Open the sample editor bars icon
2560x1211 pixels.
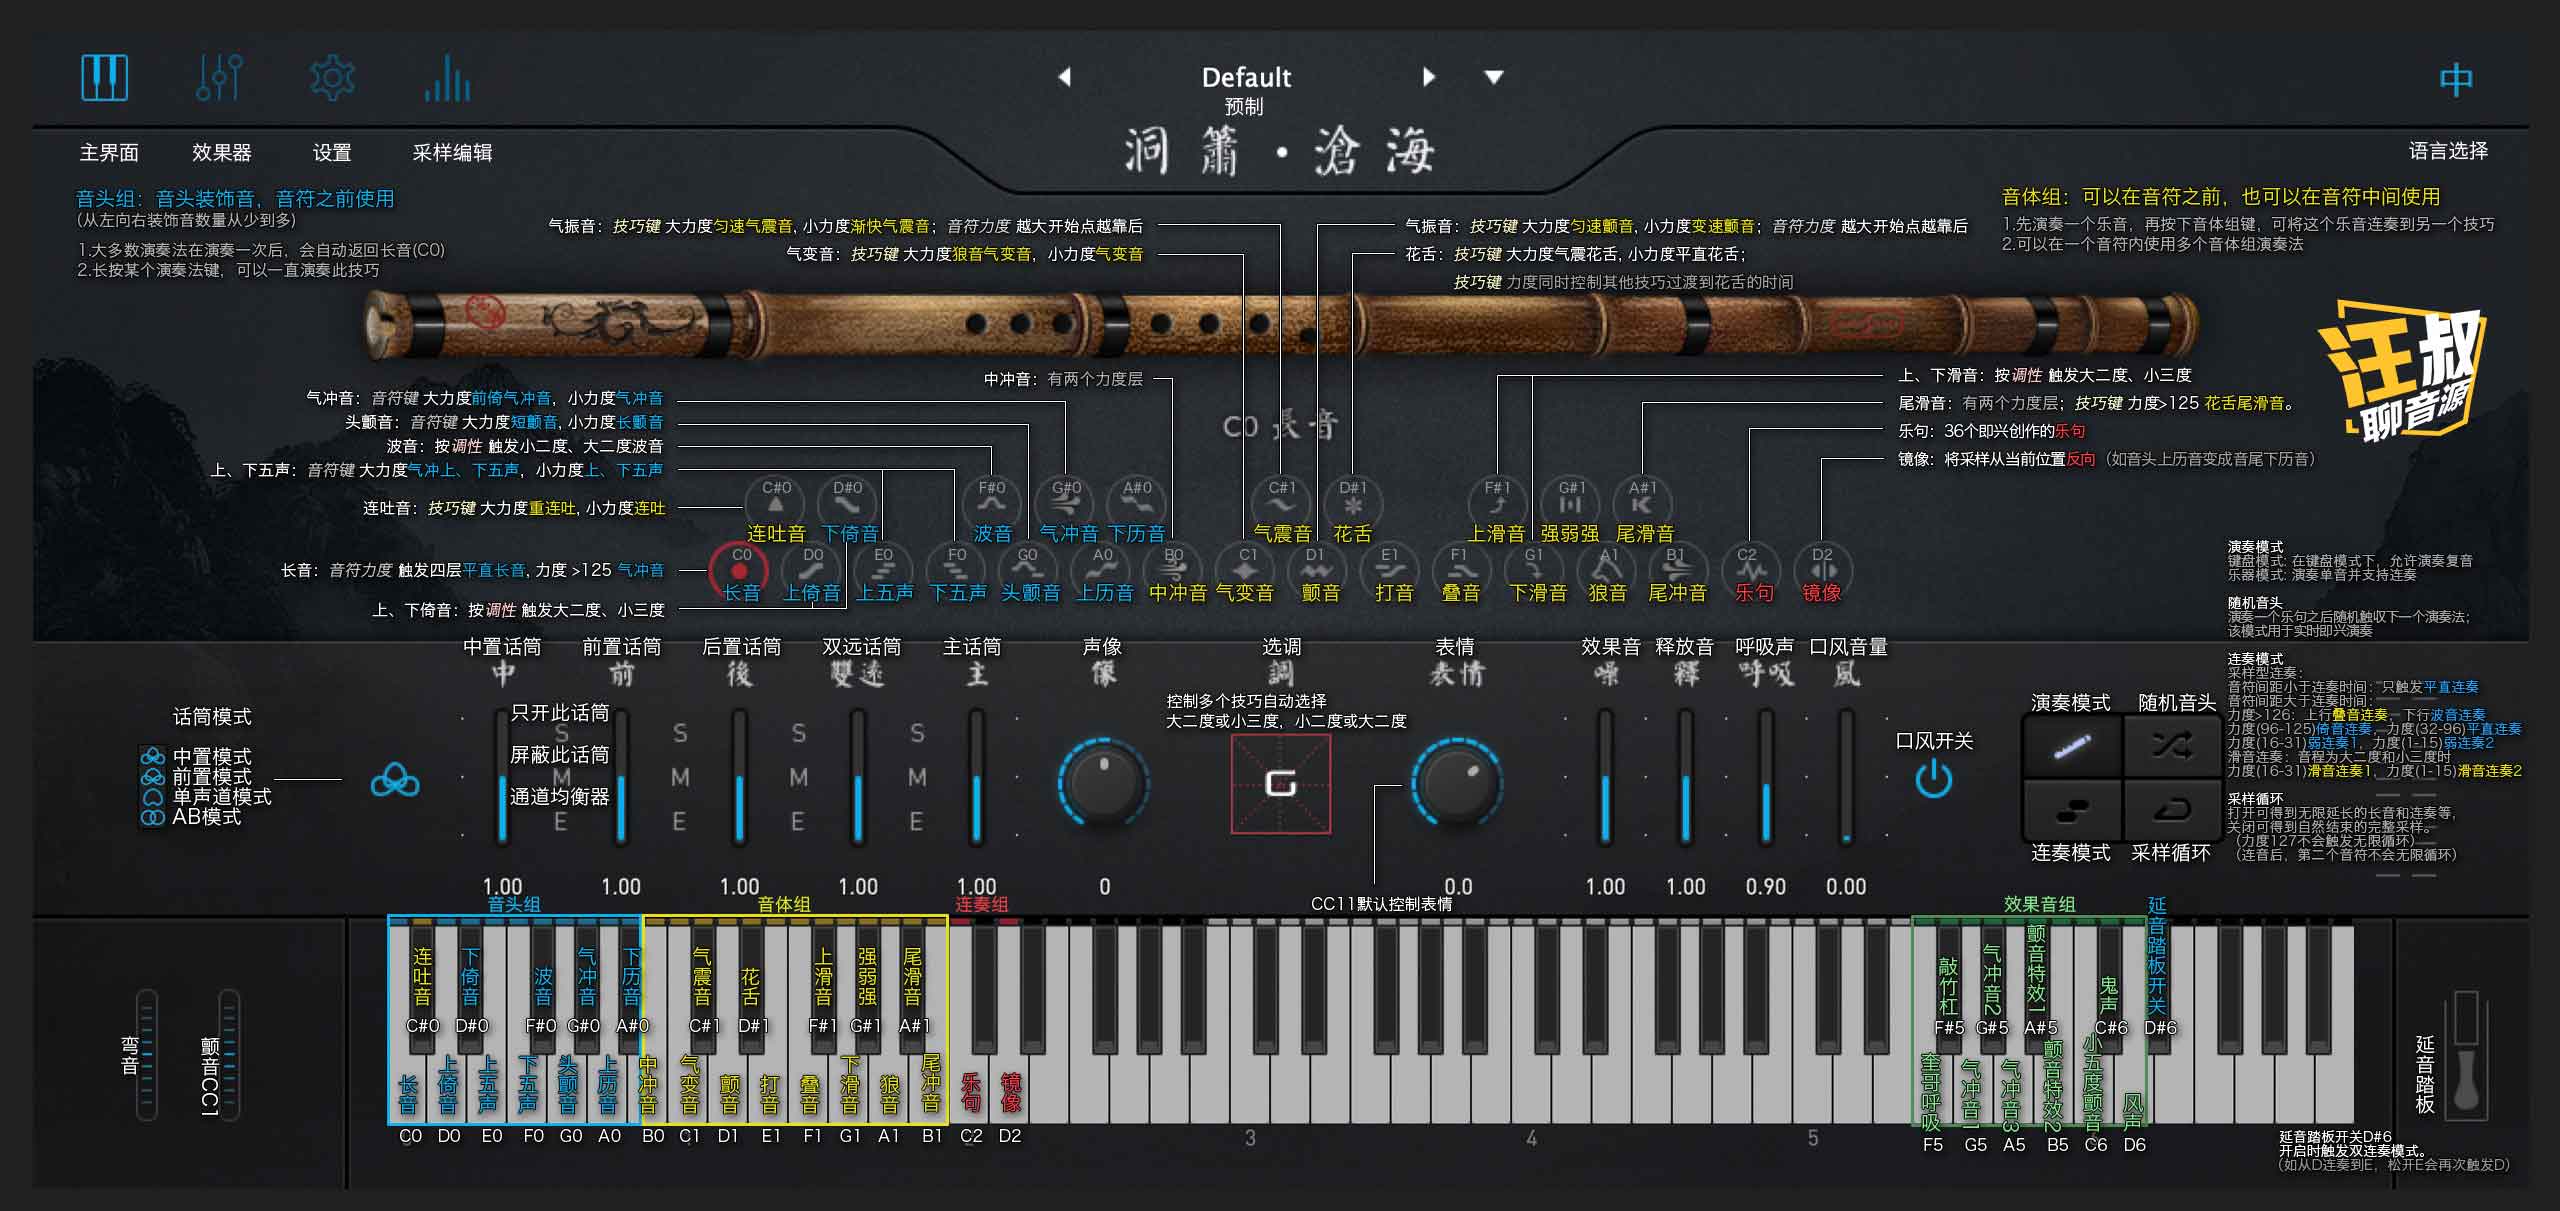tap(447, 77)
